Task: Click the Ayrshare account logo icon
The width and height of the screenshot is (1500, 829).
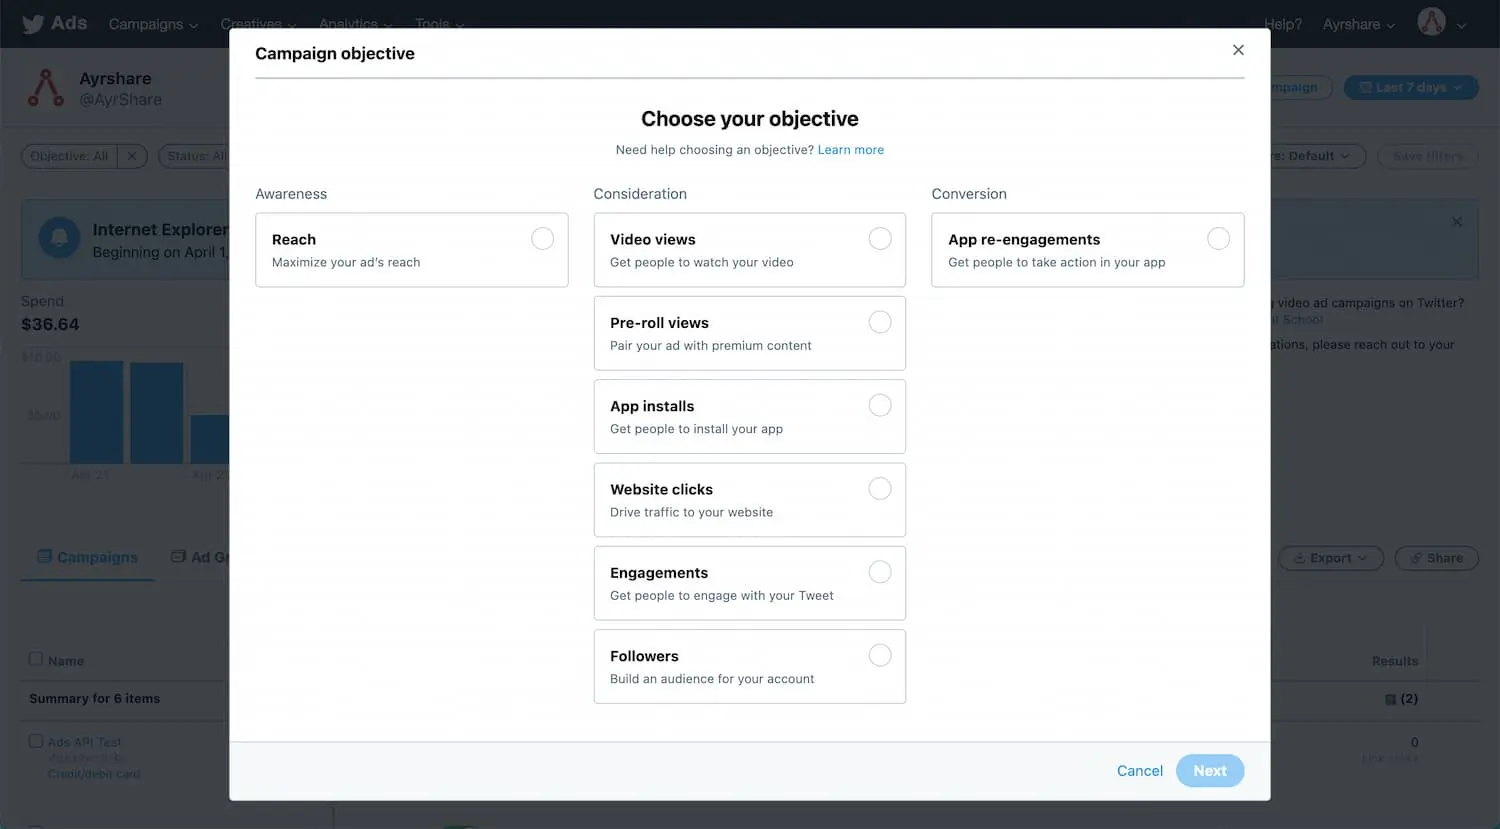Action: (x=46, y=89)
